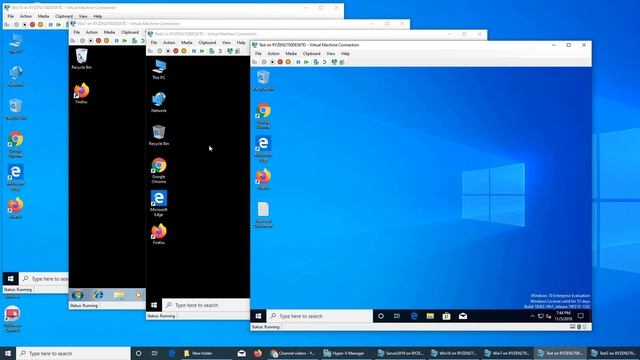Open Windows Explorer folder in Win7 VM taskbar
Viewport: 640px width, 360px height.
[119, 295]
